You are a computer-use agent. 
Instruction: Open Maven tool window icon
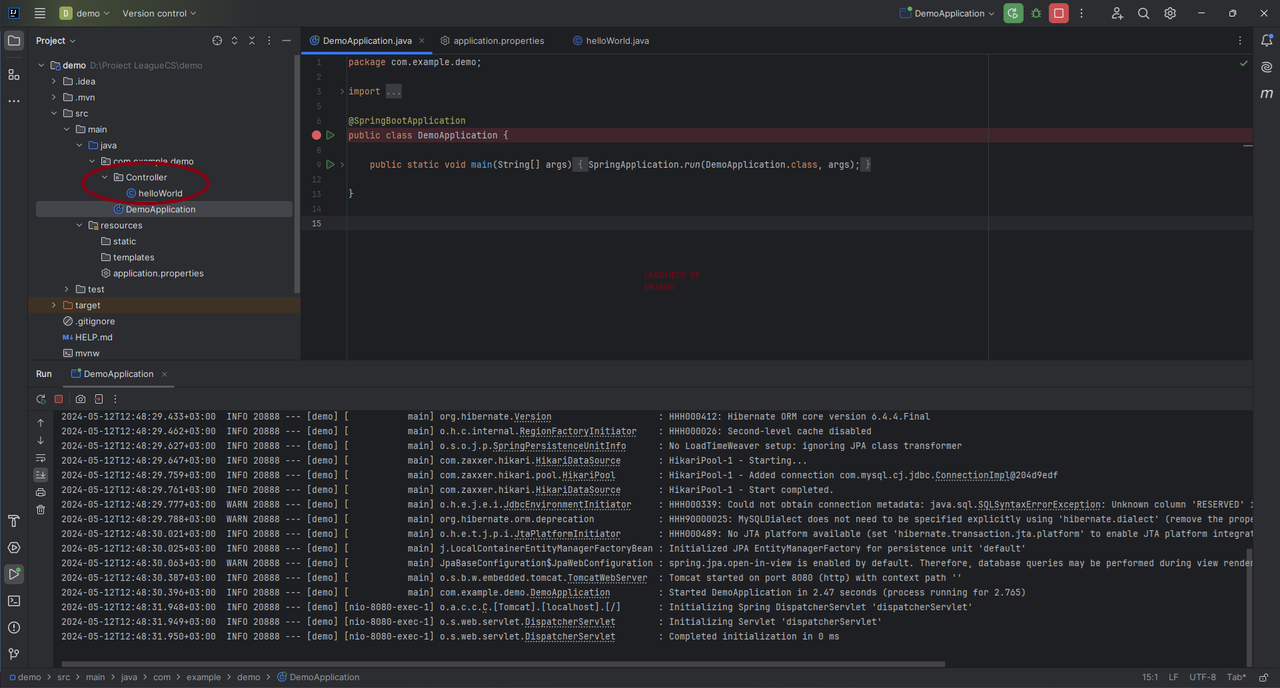1267,93
